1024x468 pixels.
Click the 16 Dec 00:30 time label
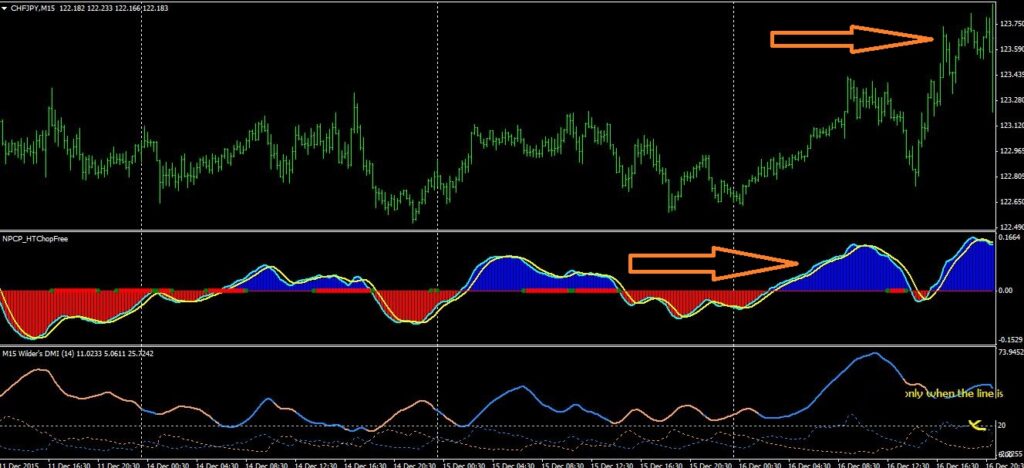tap(760, 465)
